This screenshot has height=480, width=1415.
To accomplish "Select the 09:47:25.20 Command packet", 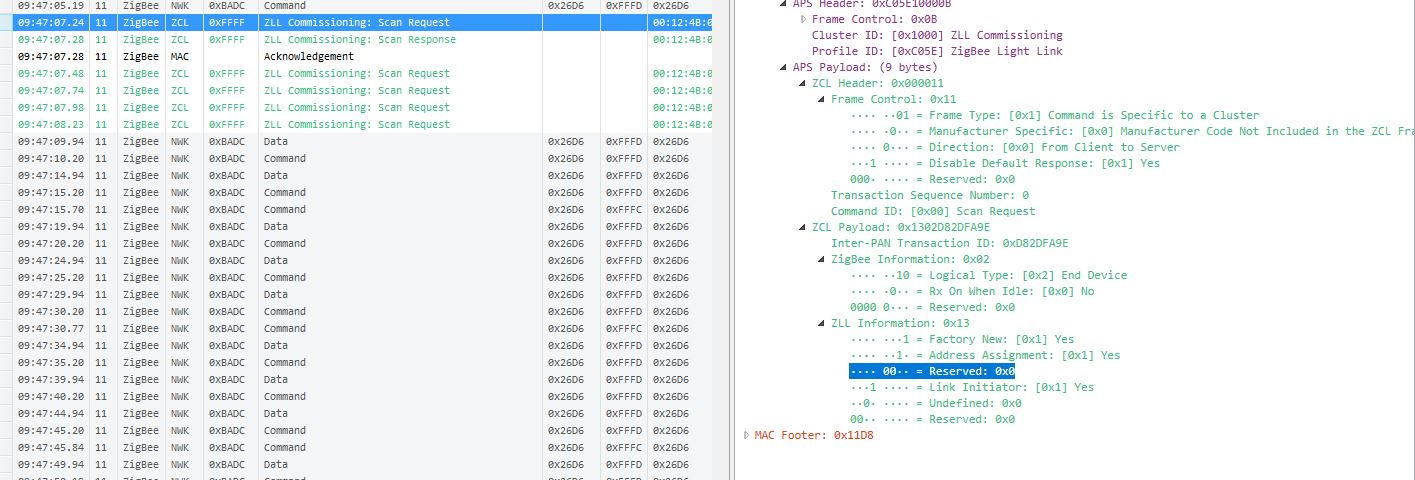I will point(356,277).
